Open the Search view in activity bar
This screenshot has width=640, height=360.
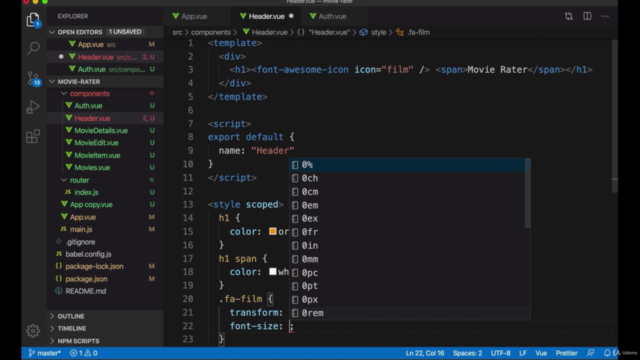pyautogui.click(x=33, y=48)
